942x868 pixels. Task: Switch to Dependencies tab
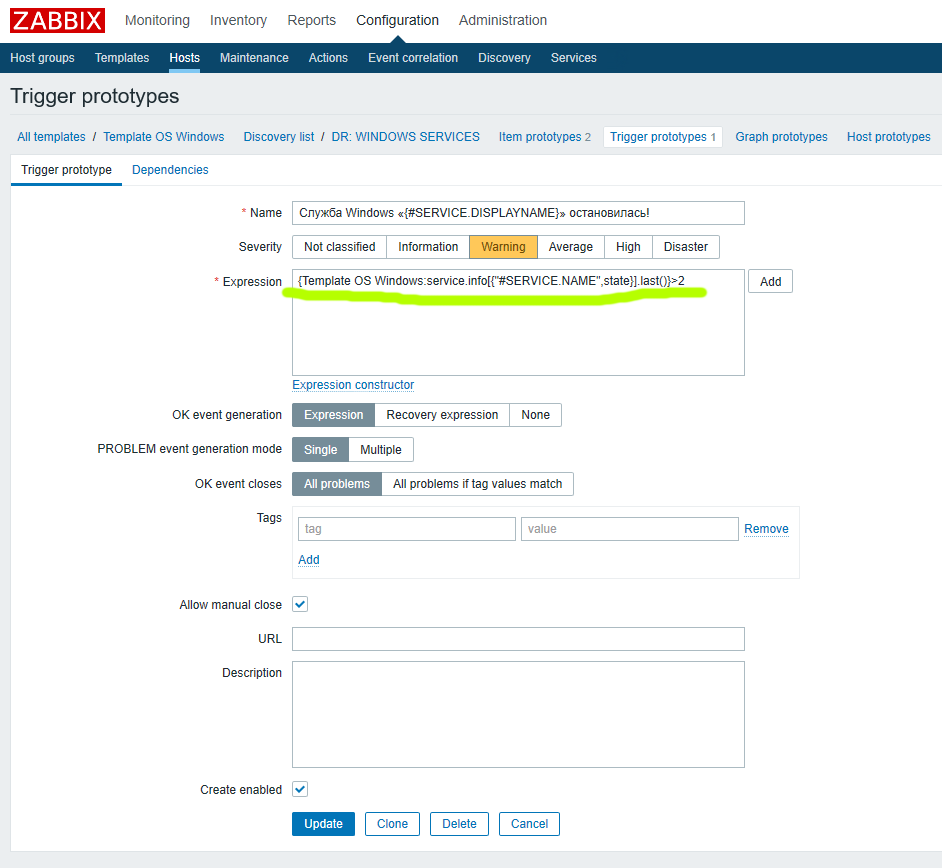point(170,170)
